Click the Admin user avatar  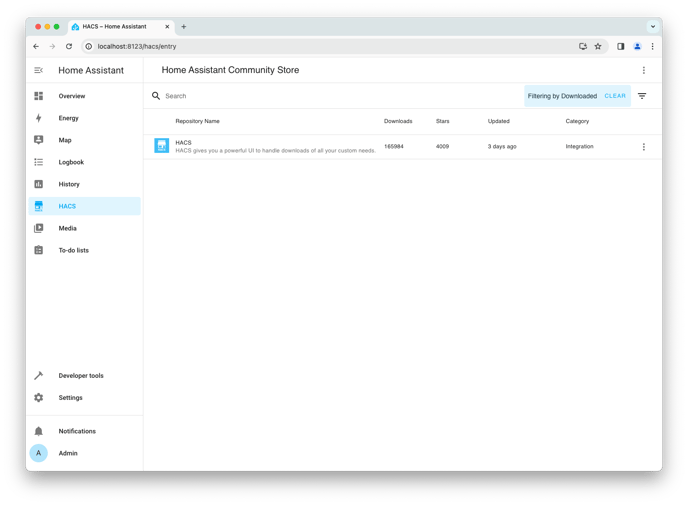pos(39,453)
